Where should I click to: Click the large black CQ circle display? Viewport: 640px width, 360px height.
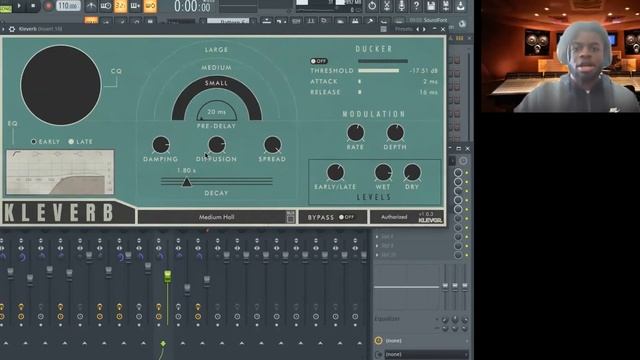tap(61, 85)
